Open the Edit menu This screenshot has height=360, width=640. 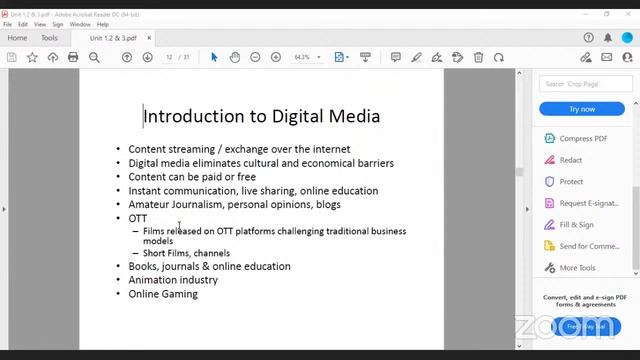click(x=23, y=24)
